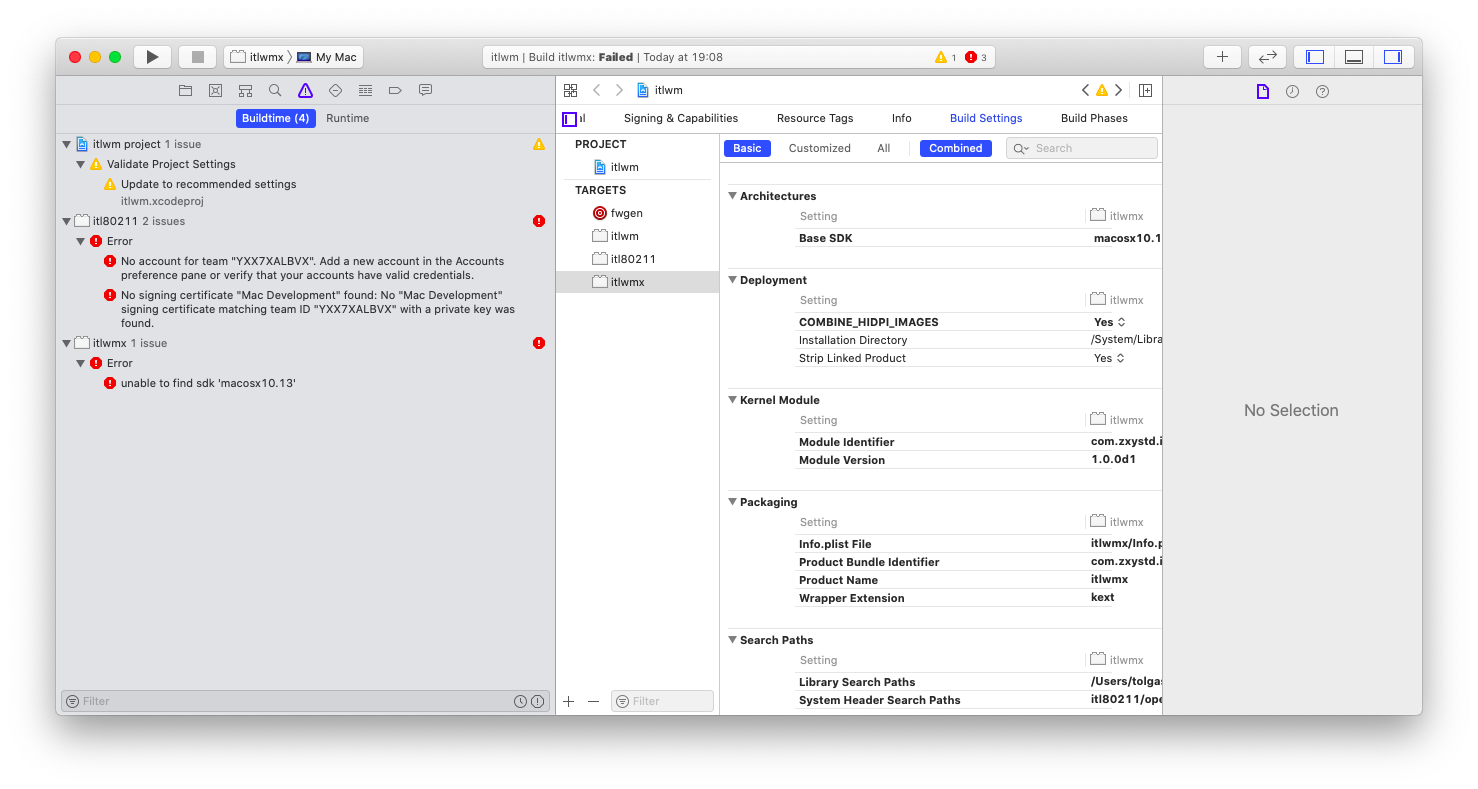Open the History inspector clock icon
This screenshot has width=1478, height=789.
click(1292, 91)
